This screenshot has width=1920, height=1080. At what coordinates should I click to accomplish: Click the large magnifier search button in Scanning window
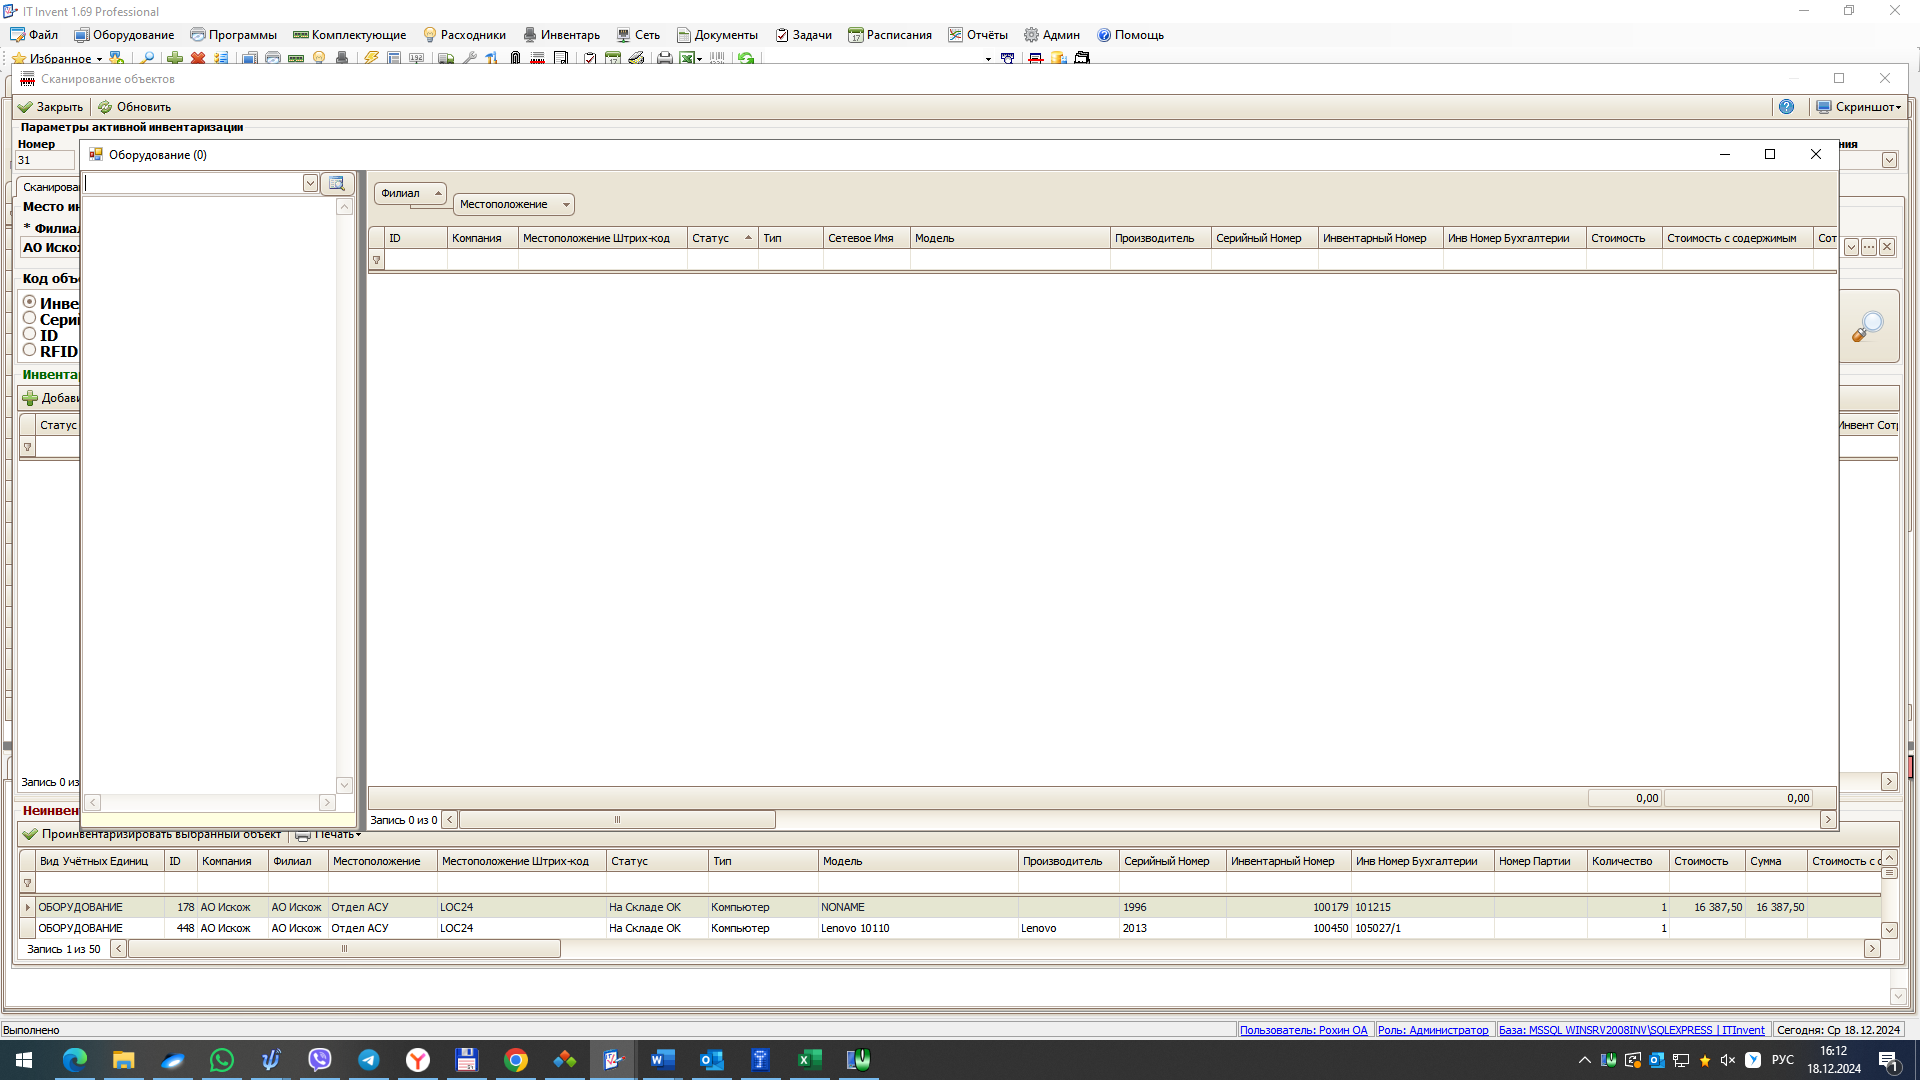coord(1868,327)
